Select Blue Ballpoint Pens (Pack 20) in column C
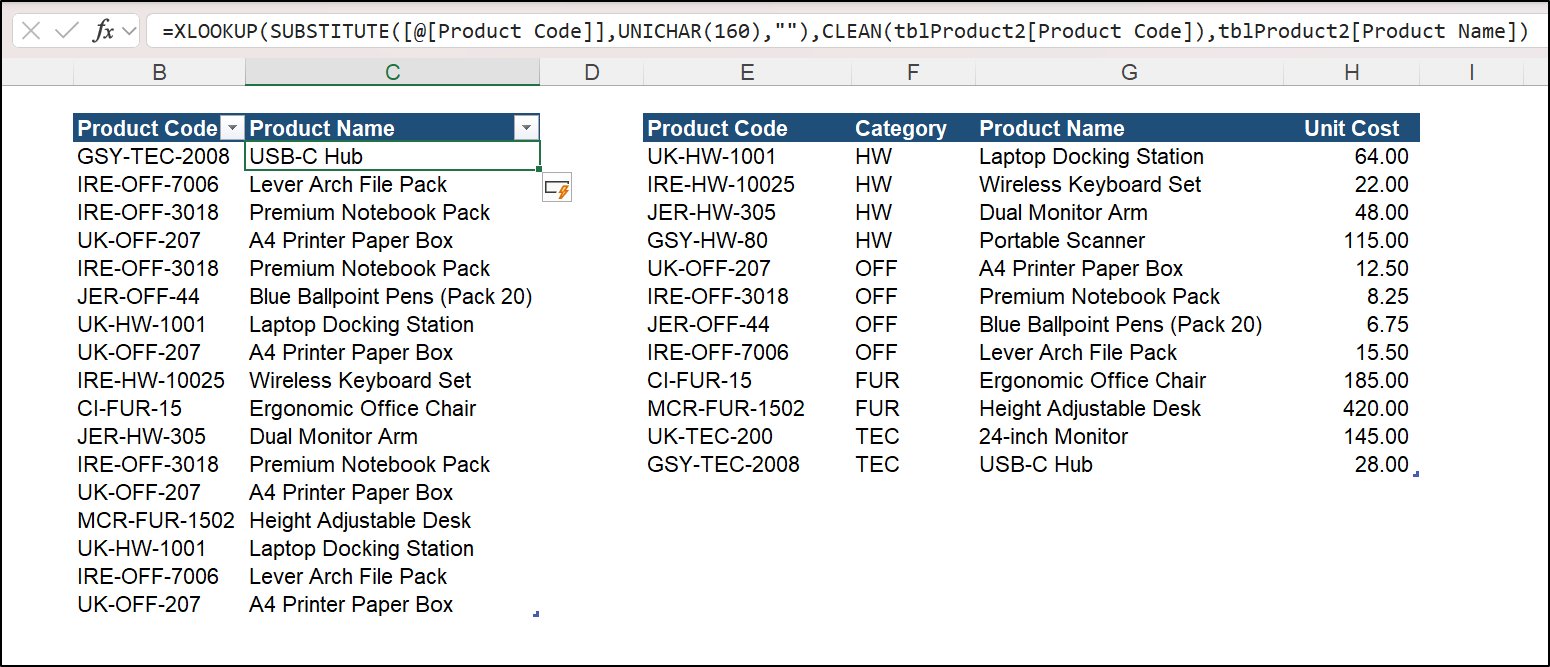The image size is (1550, 667). click(392, 296)
